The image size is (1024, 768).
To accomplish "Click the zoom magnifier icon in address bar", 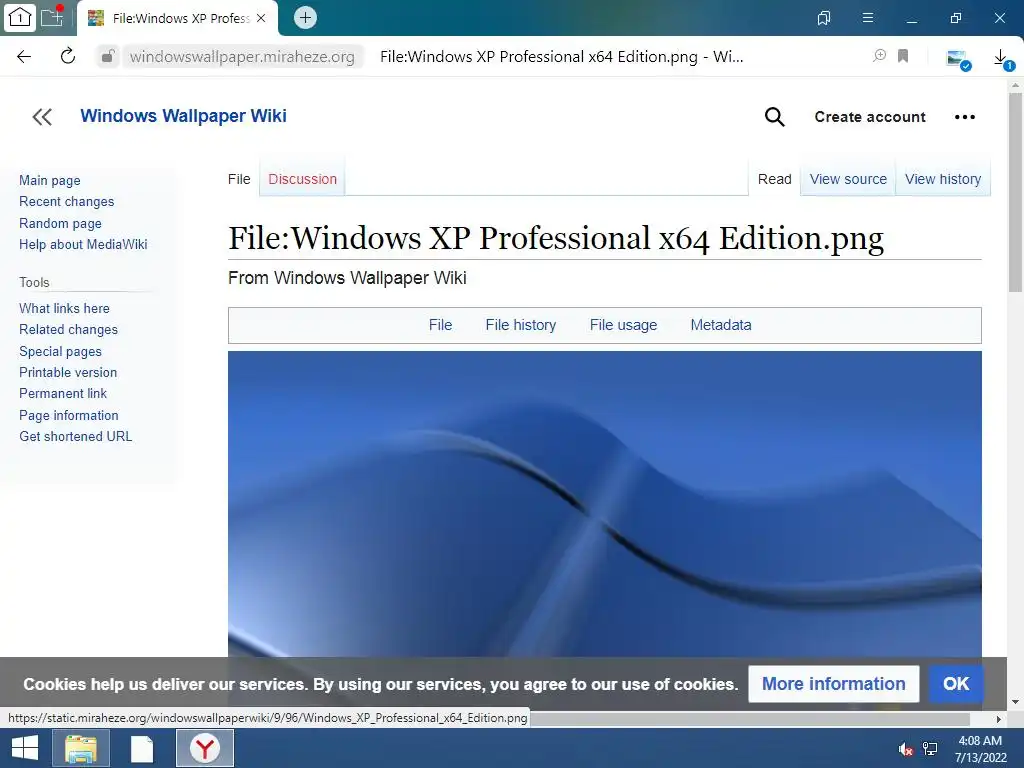I will pyautogui.click(x=880, y=56).
